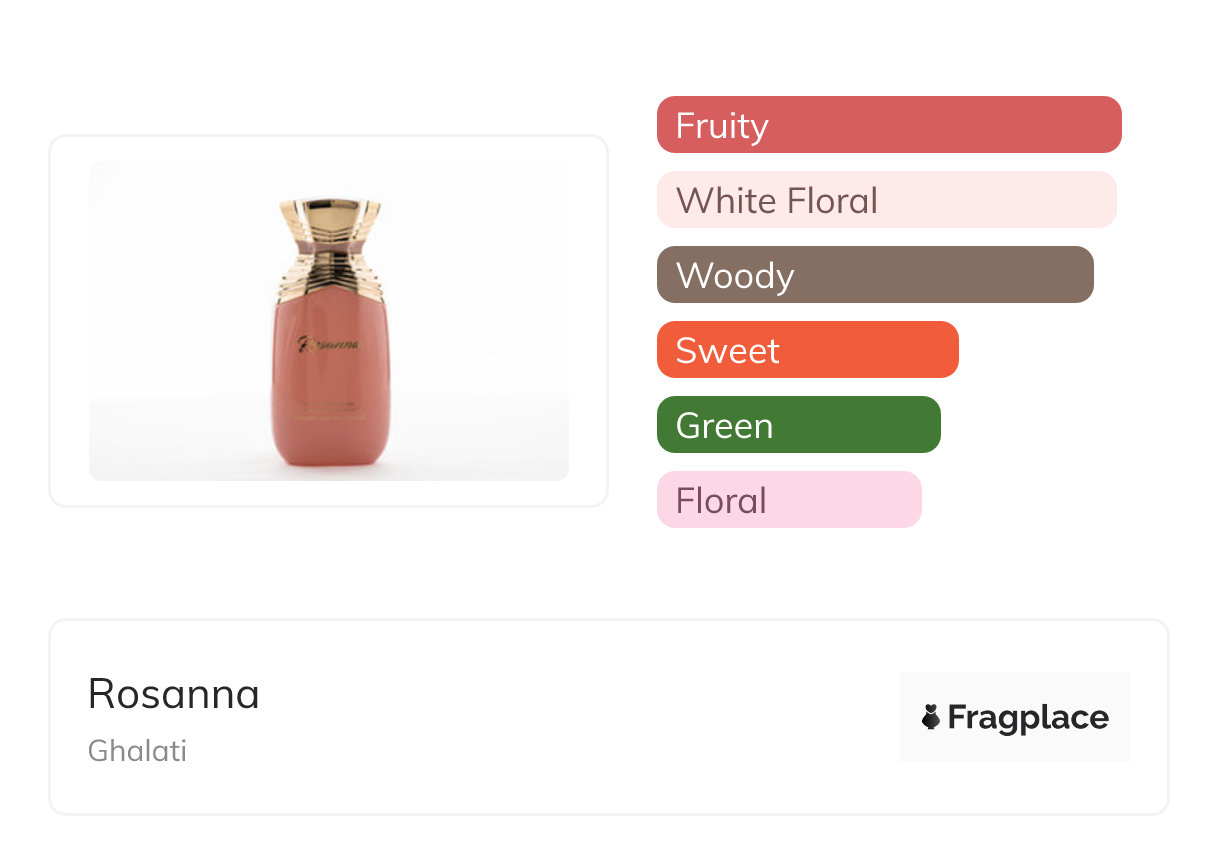Click the word Fruity in the red bar
The image size is (1218, 864).
coord(722,126)
